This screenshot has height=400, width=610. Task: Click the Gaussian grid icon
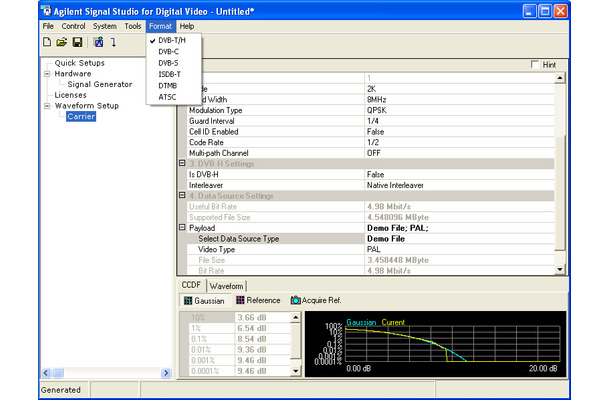point(188,300)
